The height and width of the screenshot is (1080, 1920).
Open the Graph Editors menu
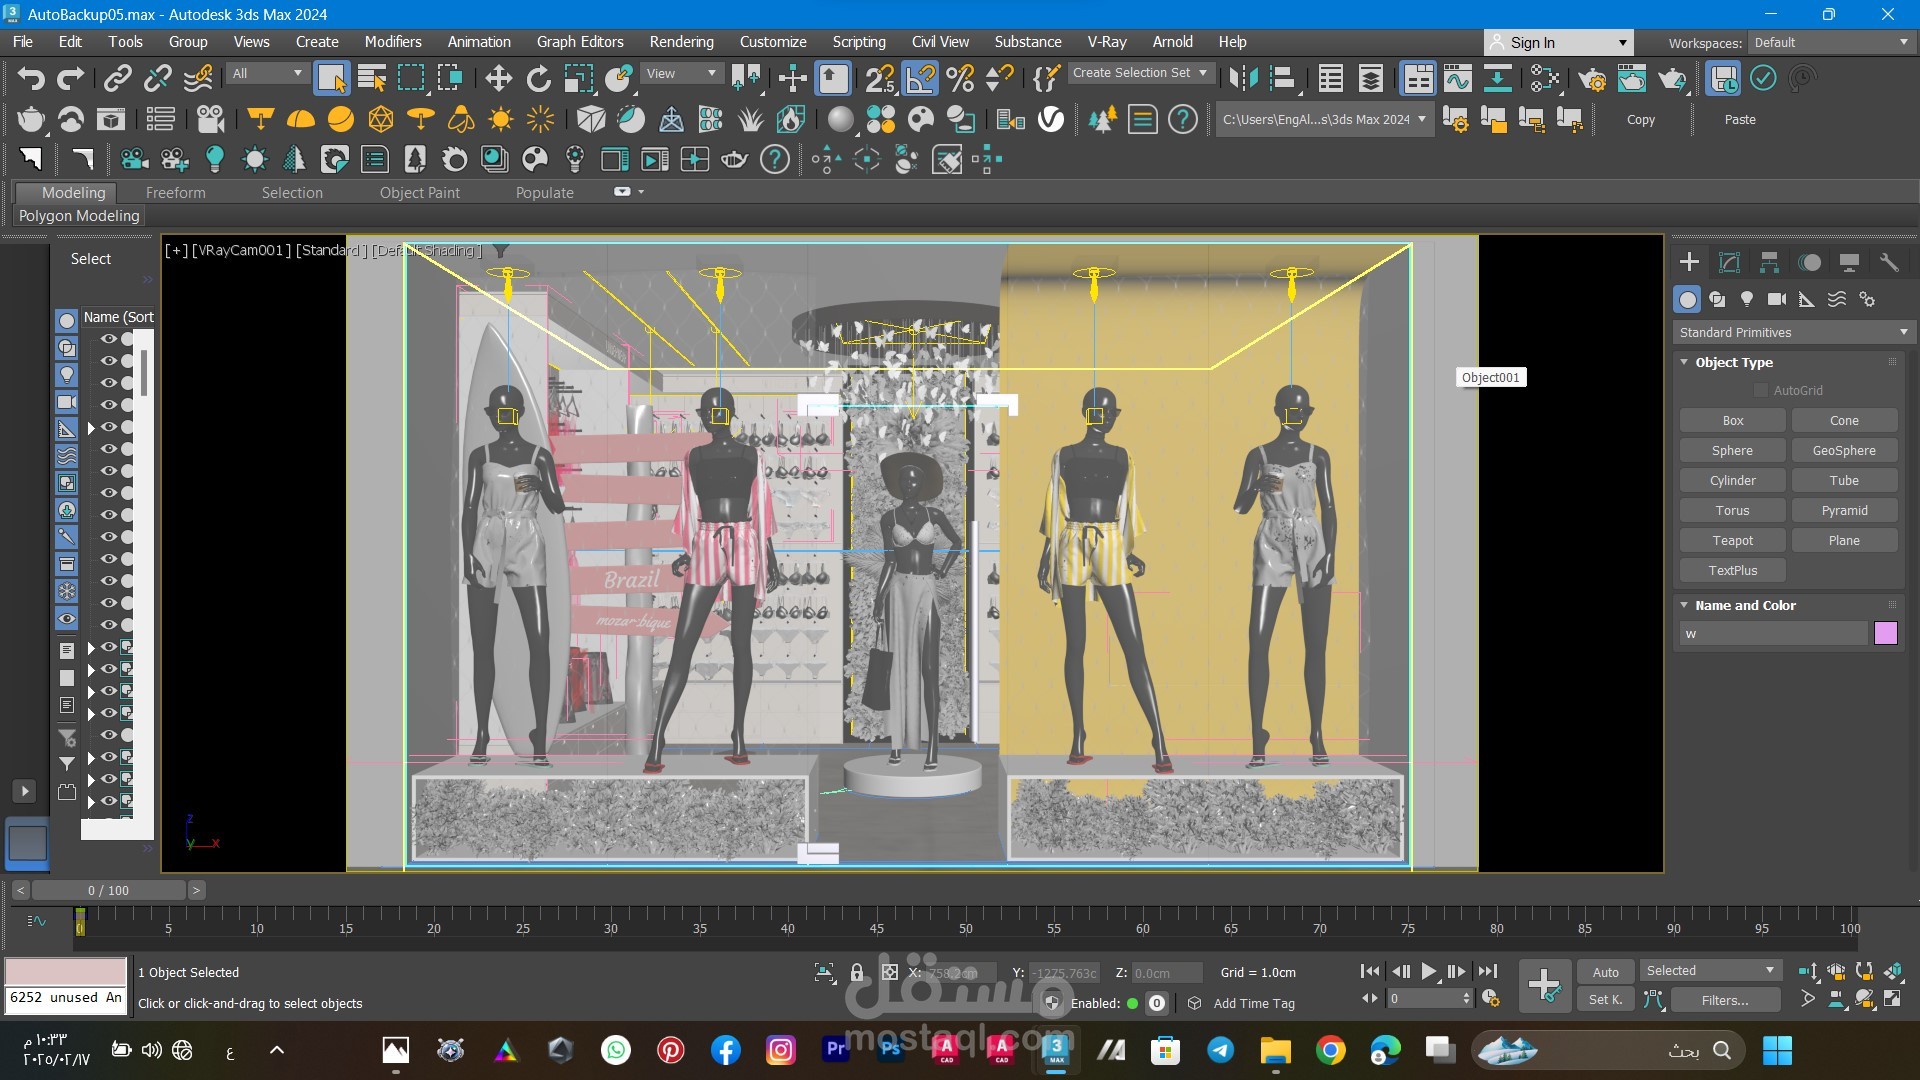pyautogui.click(x=580, y=42)
